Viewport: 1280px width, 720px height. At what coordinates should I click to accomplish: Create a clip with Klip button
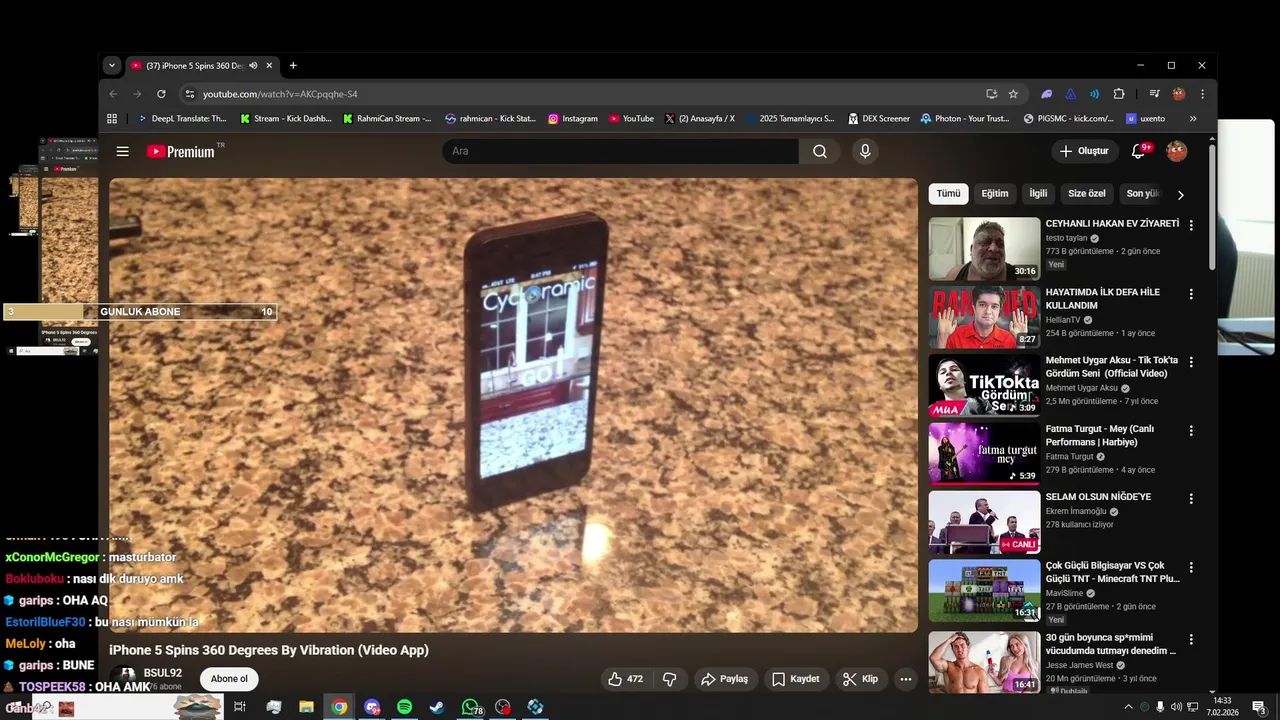click(860, 679)
